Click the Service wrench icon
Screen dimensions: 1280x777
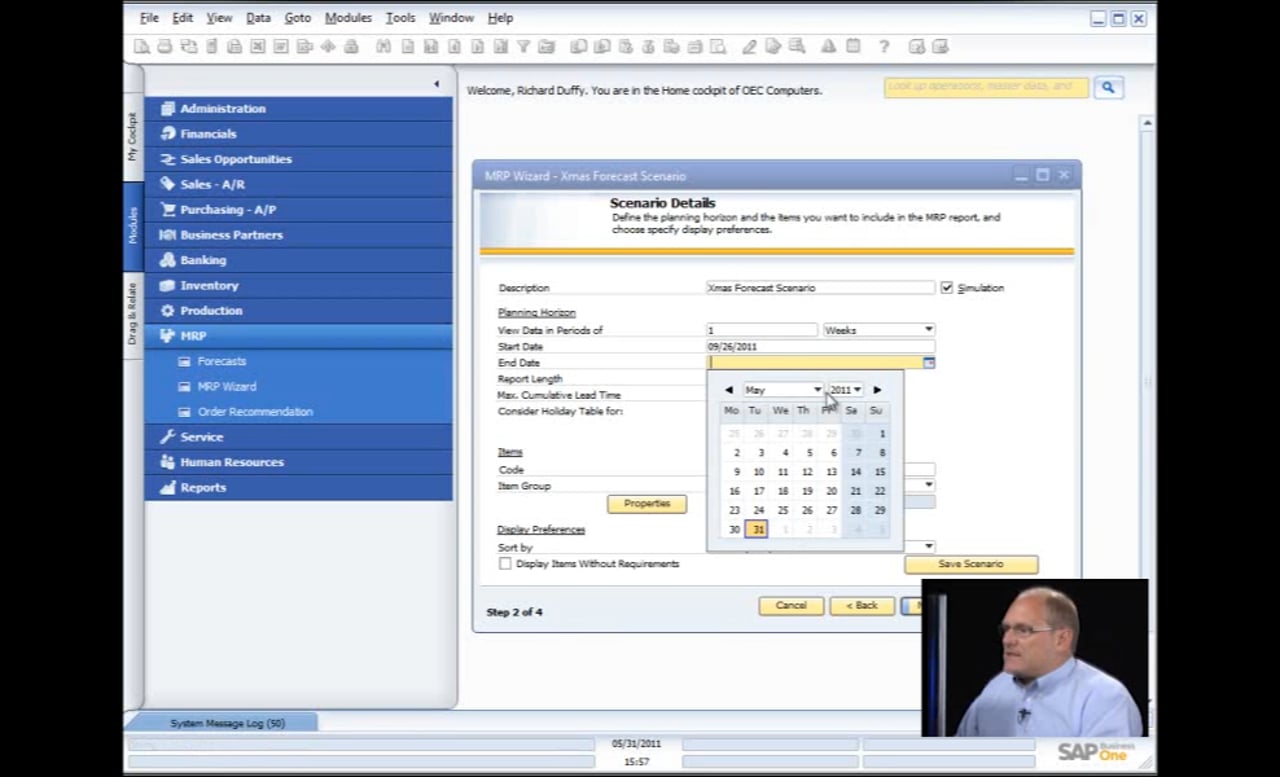168,437
